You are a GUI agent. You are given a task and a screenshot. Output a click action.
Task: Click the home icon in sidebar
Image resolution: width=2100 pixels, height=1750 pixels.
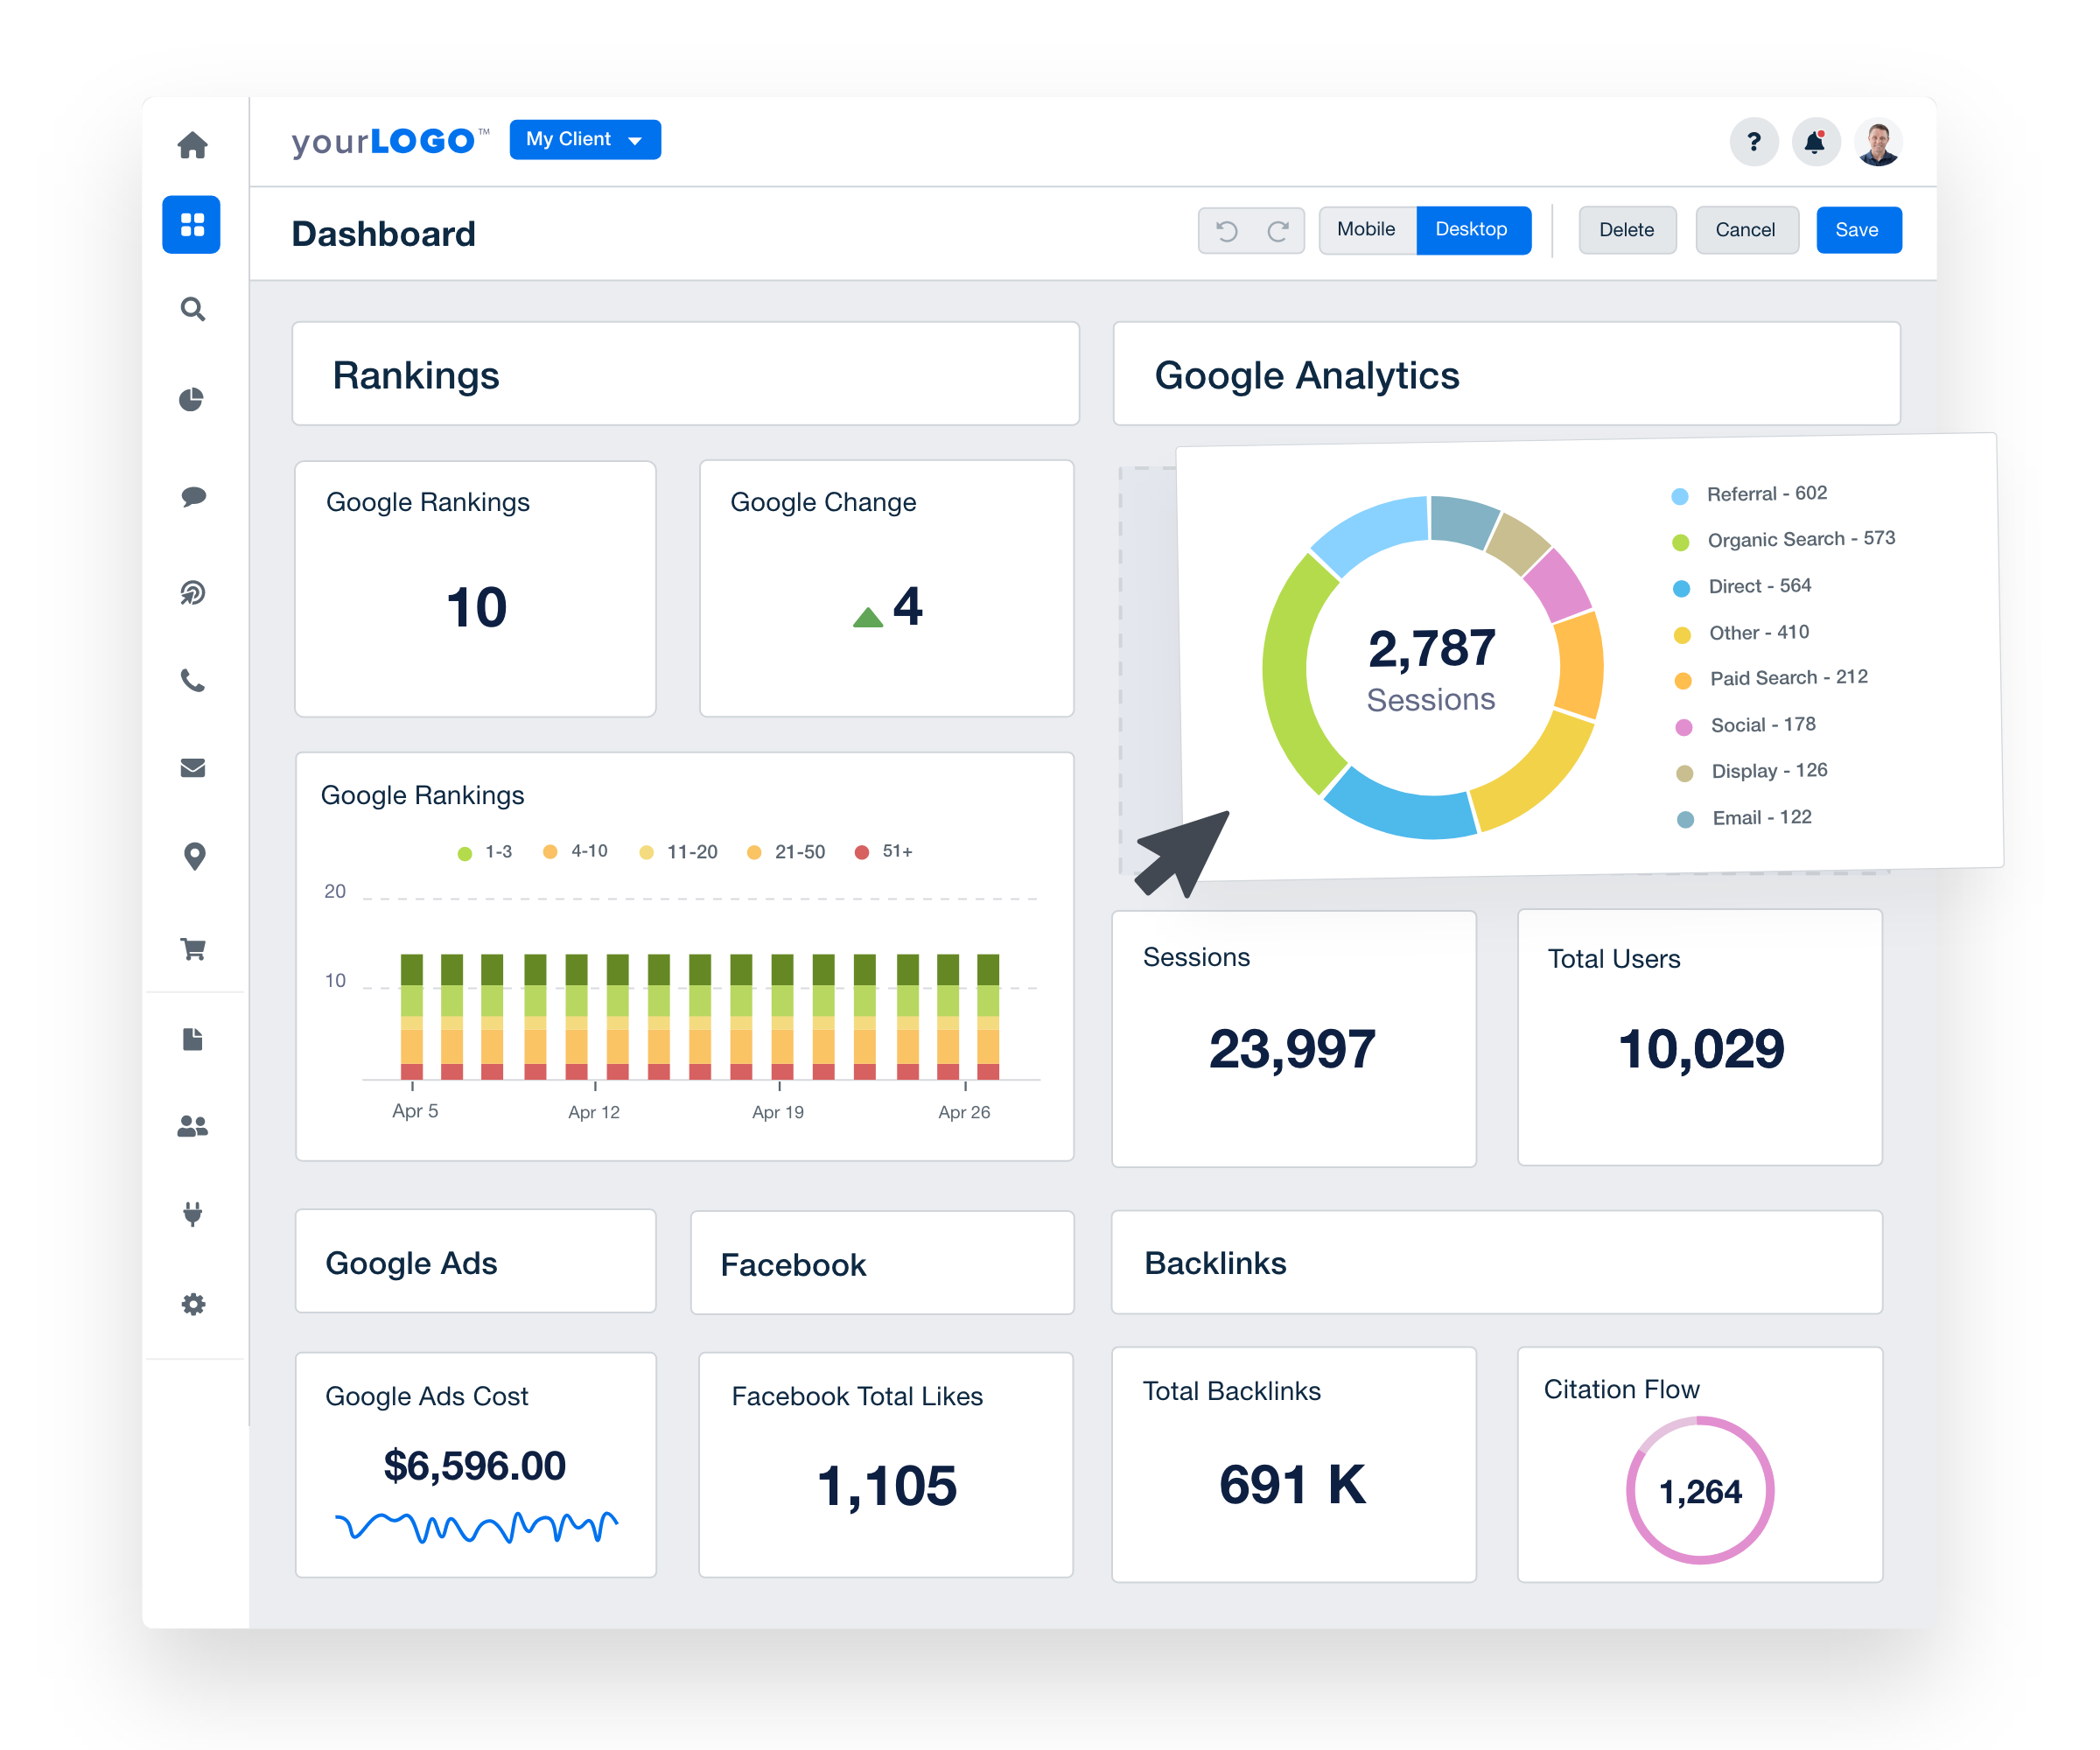pos(192,145)
